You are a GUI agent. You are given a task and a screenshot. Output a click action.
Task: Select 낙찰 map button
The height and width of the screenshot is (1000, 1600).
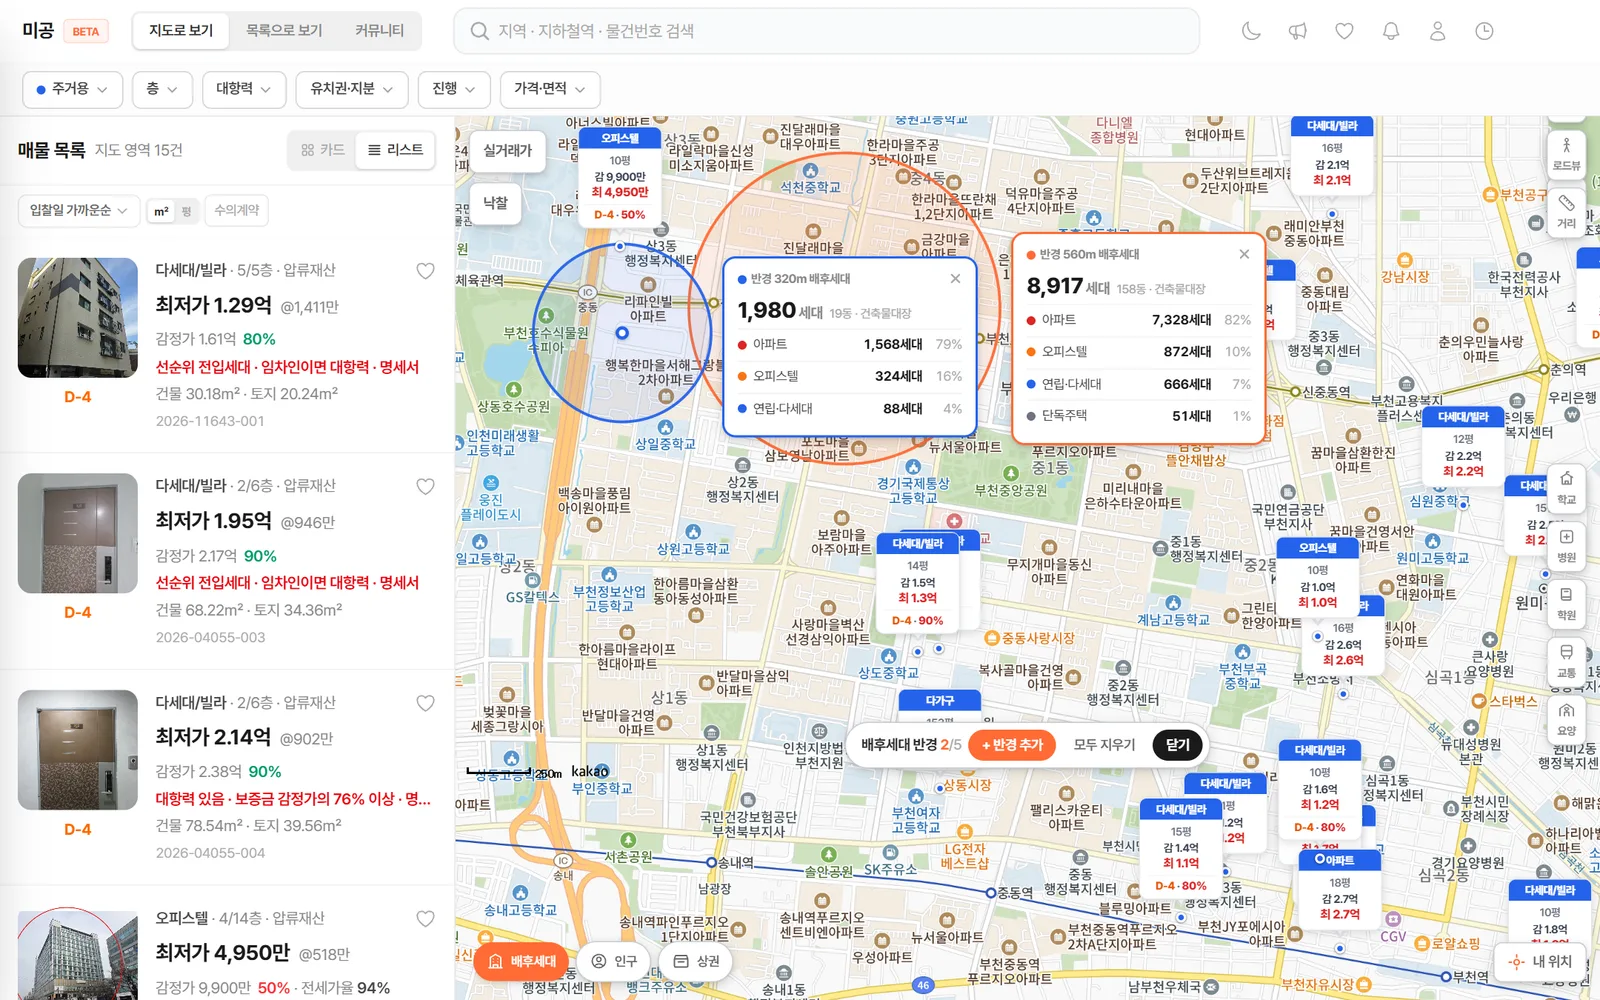tap(496, 203)
